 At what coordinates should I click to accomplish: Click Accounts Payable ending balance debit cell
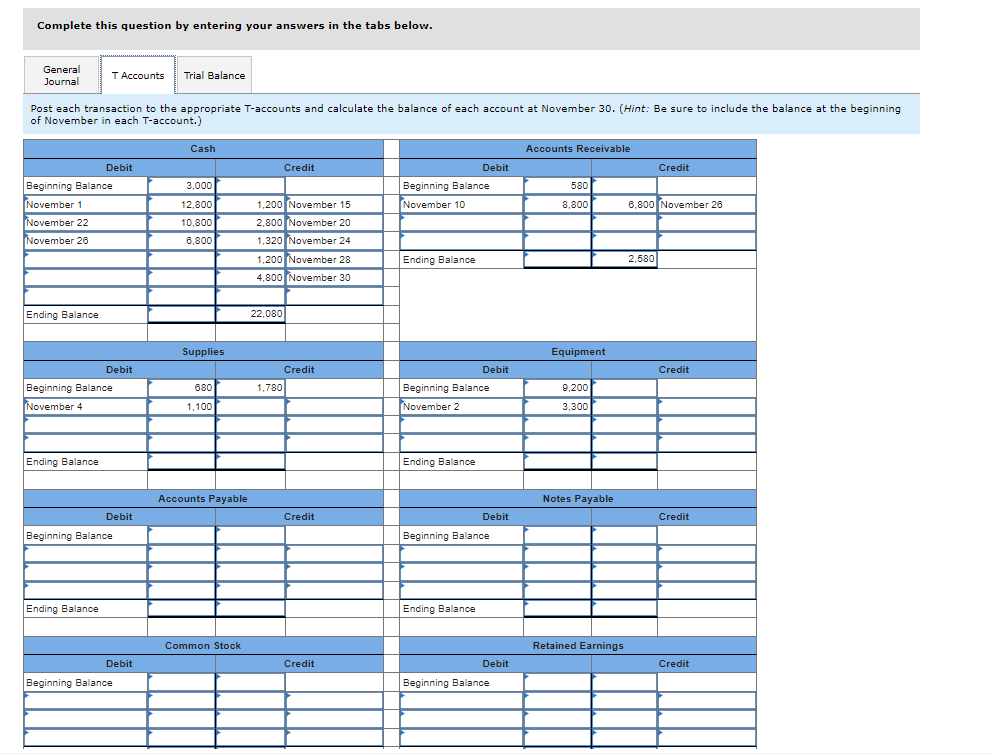tap(181, 609)
